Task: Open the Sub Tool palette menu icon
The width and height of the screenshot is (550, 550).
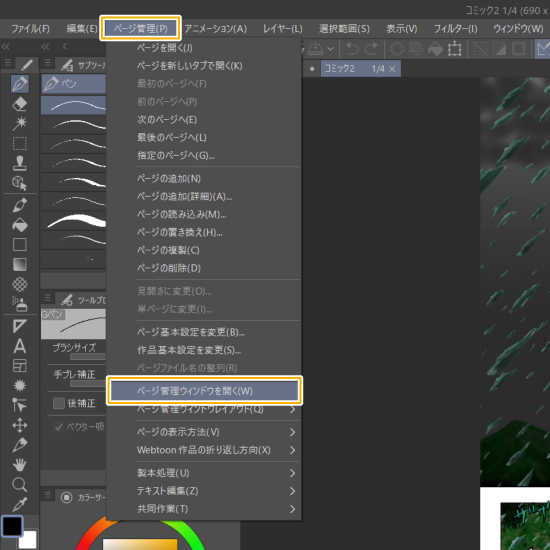Action: tap(47, 63)
